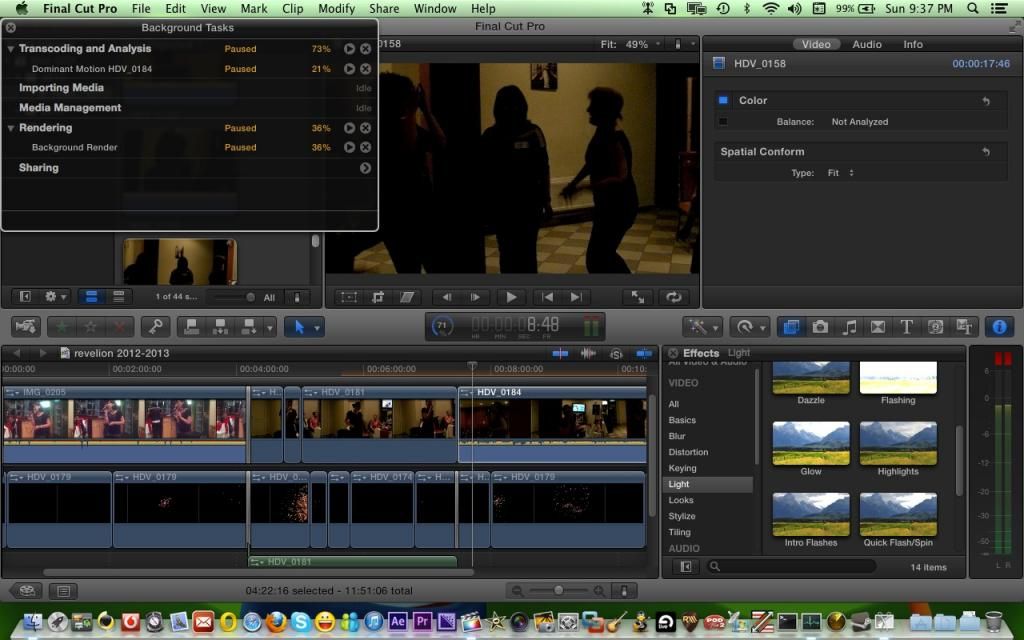Open the Generators Browser icon
This screenshot has height=640, width=1024.
[935, 327]
